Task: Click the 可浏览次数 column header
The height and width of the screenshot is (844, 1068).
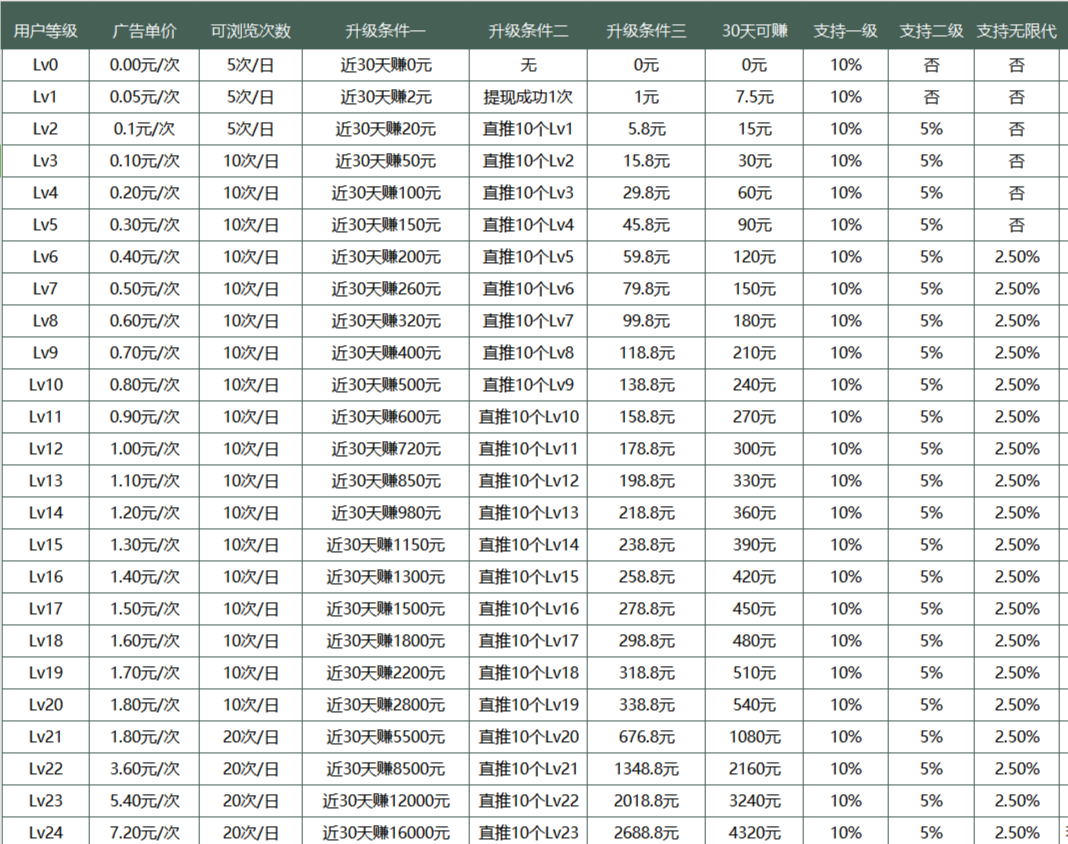Action: (250, 31)
